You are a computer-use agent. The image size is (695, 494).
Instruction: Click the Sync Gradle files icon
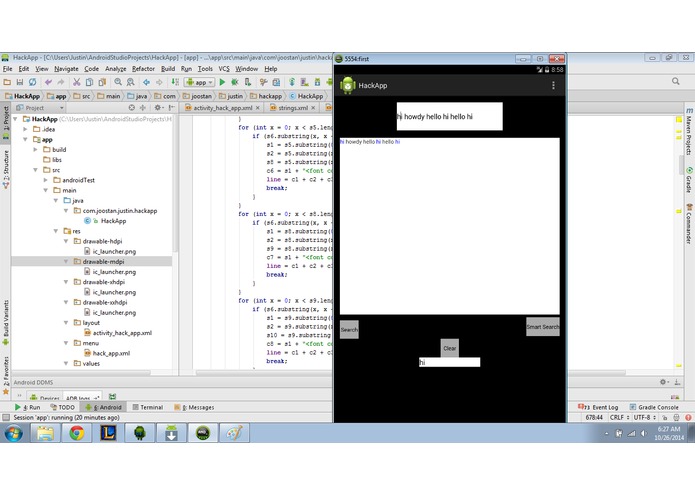click(x=292, y=82)
